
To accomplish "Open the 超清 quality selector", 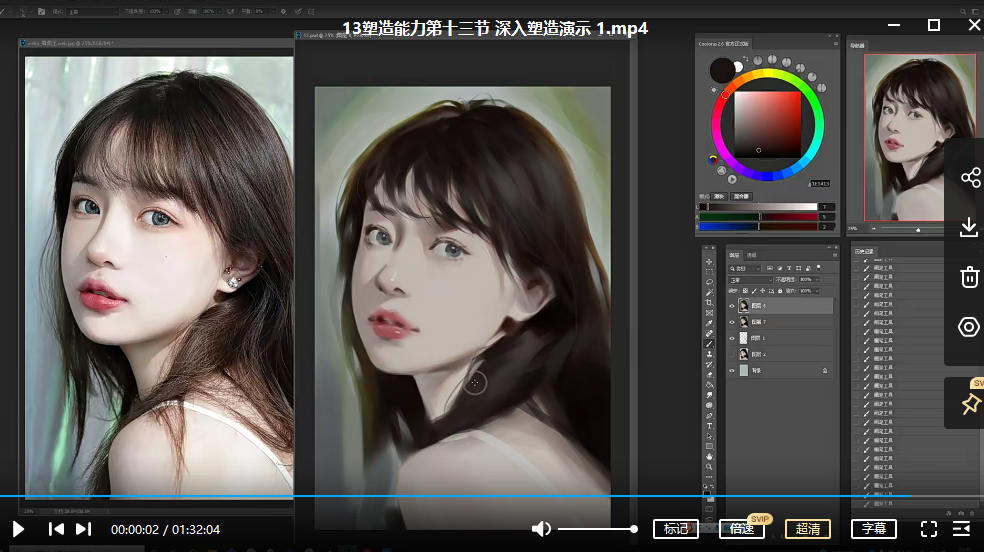I will click(x=808, y=529).
